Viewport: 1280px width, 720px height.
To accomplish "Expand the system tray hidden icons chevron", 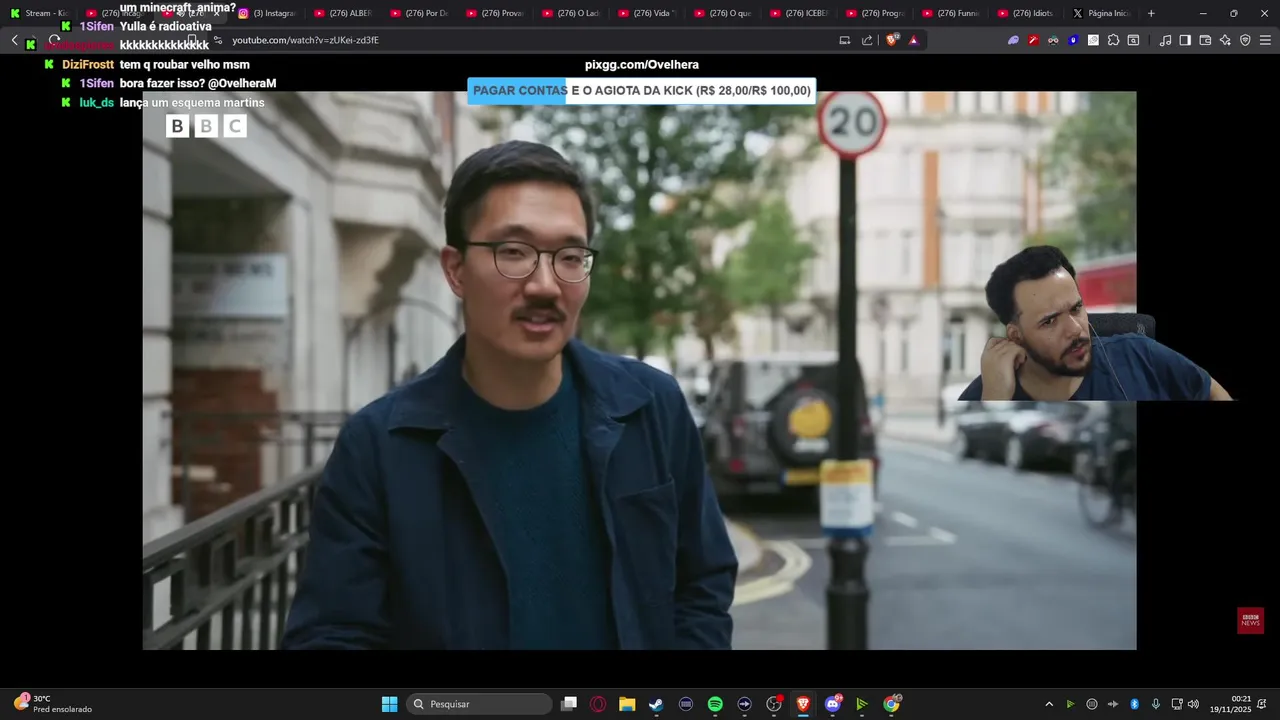I will coord(1049,704).
